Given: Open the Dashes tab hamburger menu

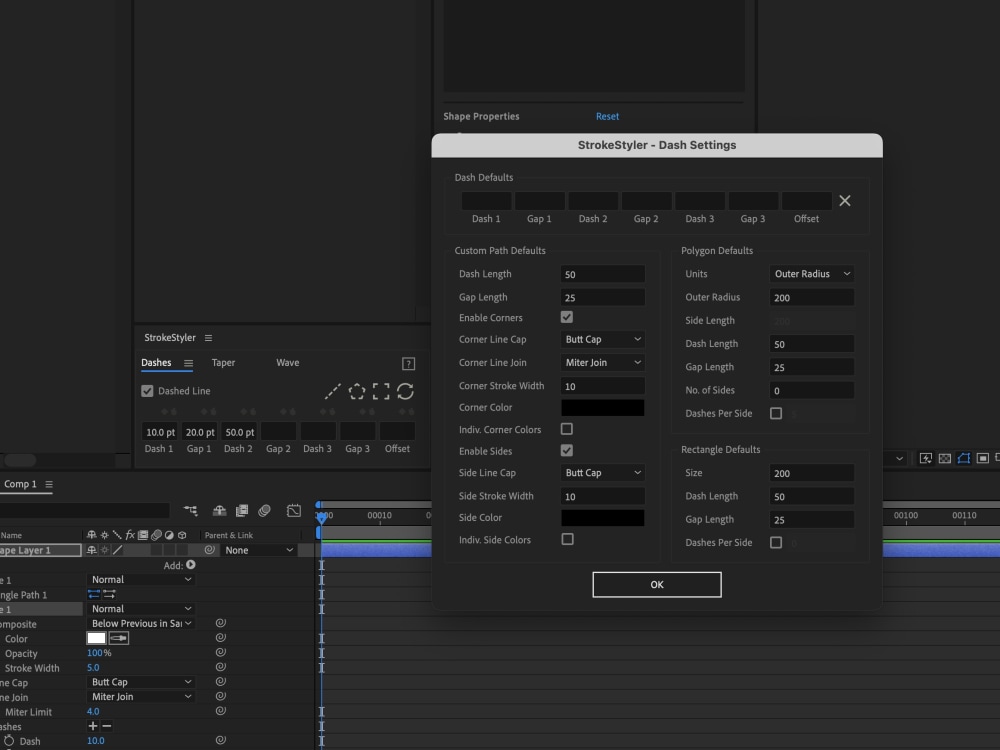Looking at the screenshot, I should (188, 363).
